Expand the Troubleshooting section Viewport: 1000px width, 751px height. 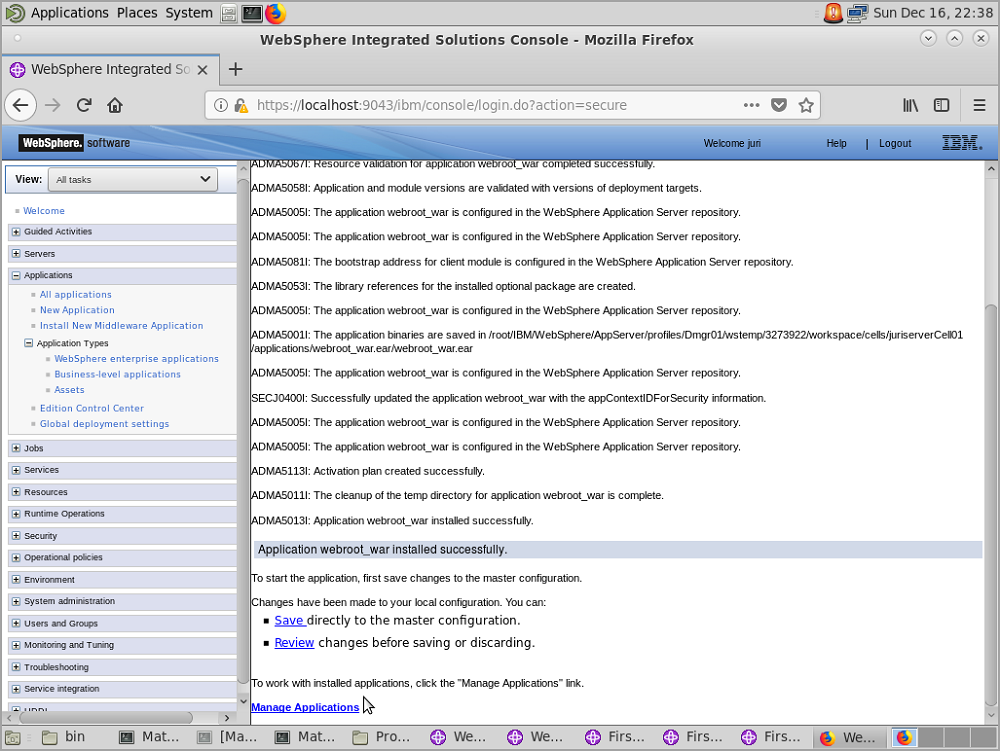[16, 667]
